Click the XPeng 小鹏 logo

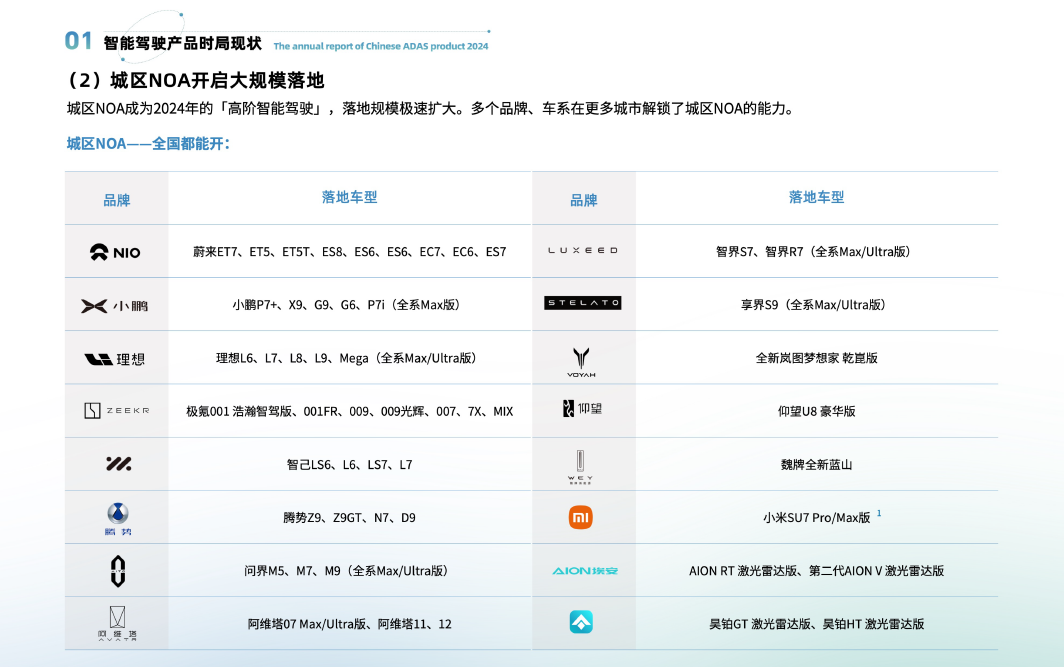116,304
